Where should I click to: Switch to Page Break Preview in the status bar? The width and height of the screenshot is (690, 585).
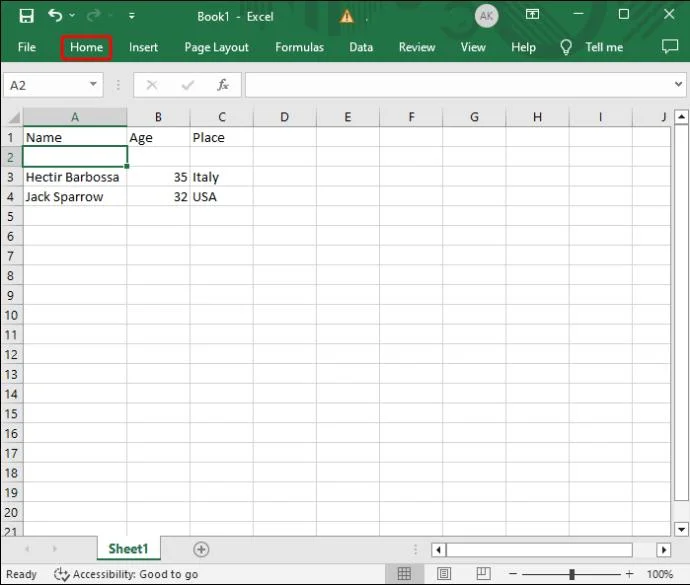pyautogui.click(x=482, y=574)
